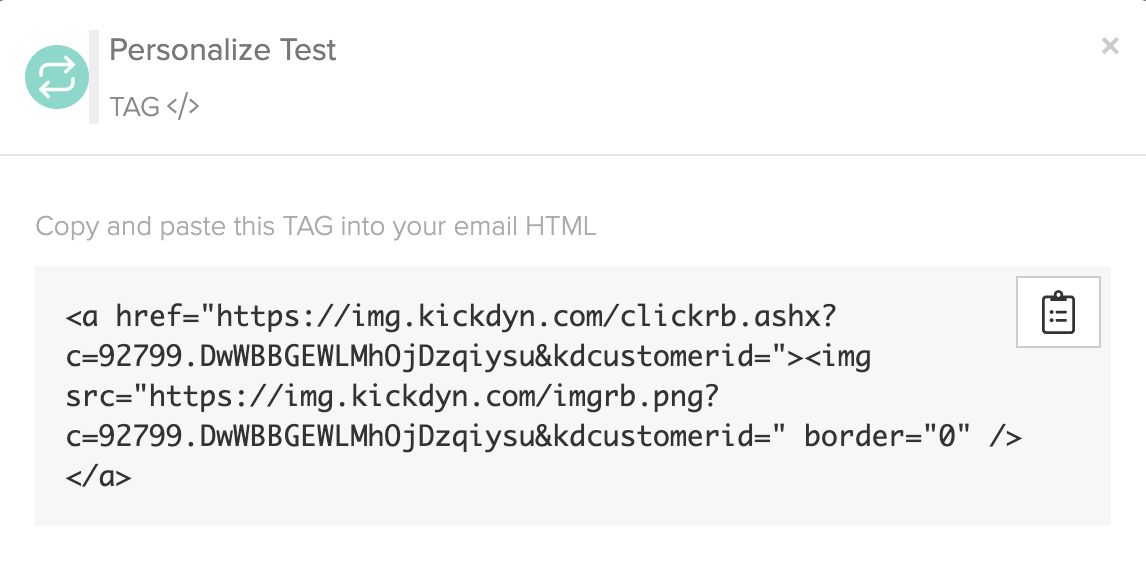Click the word "HTML" in the instruction text
Viewport: 1146px width, 578px height.
[561, 226]
